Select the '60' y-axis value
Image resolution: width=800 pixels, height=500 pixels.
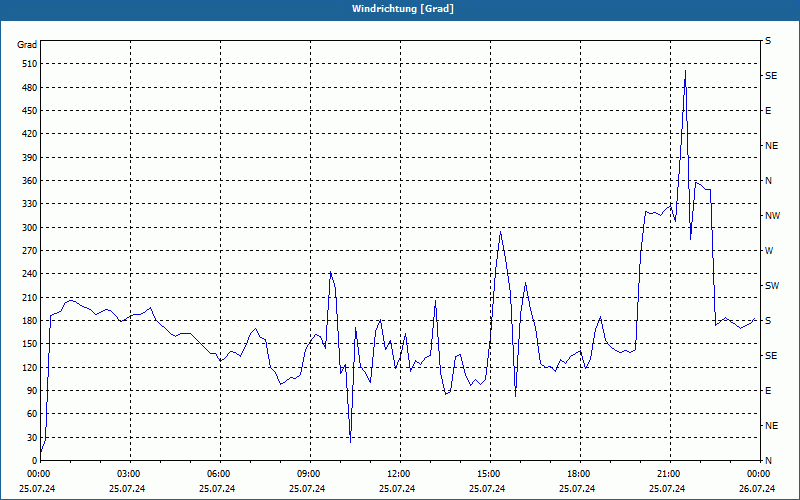click(x=33, y=414)
